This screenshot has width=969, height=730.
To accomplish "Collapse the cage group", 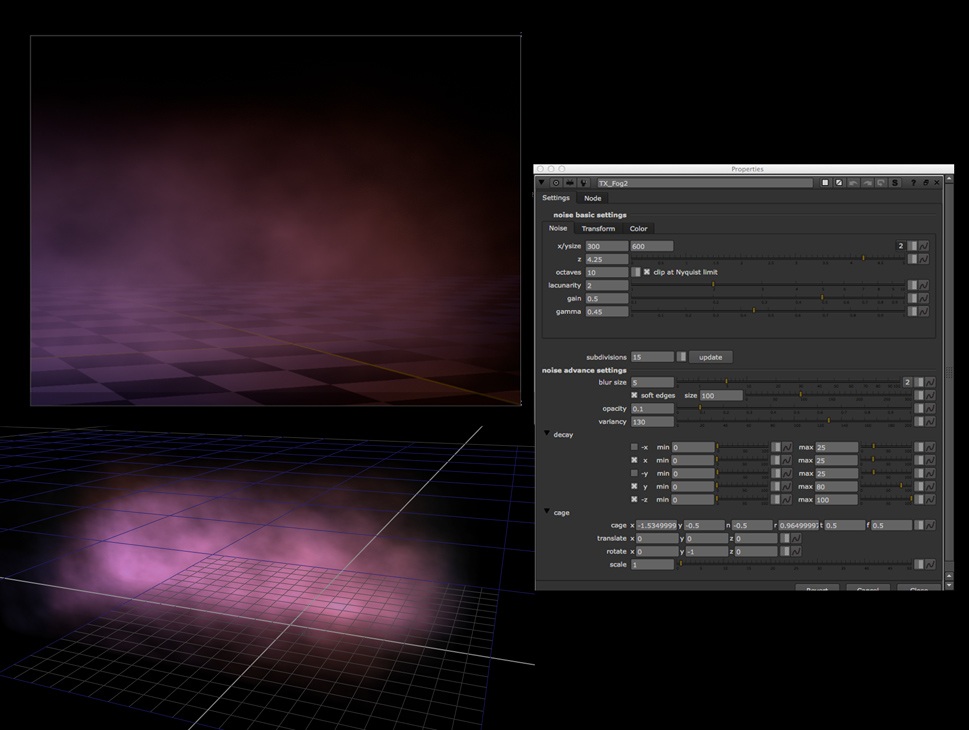I will [x=547, y=512].
